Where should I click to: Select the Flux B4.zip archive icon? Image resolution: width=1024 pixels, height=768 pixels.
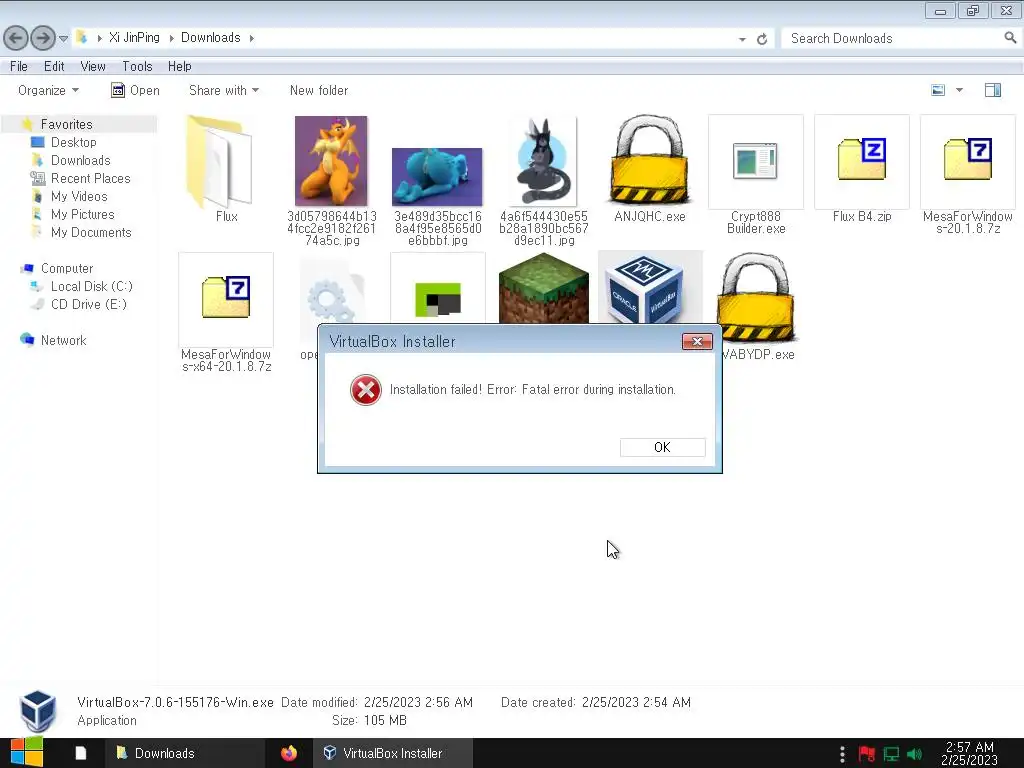tap(862, 160)
